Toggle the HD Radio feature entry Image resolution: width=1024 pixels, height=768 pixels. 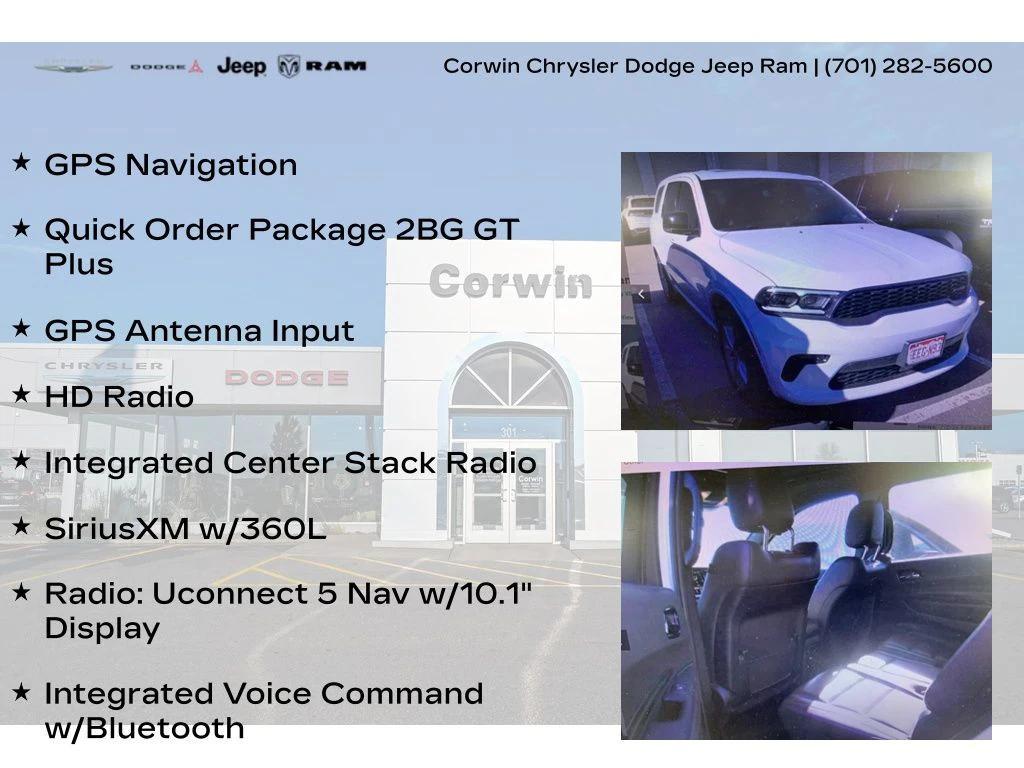click(x=119, y=396)
